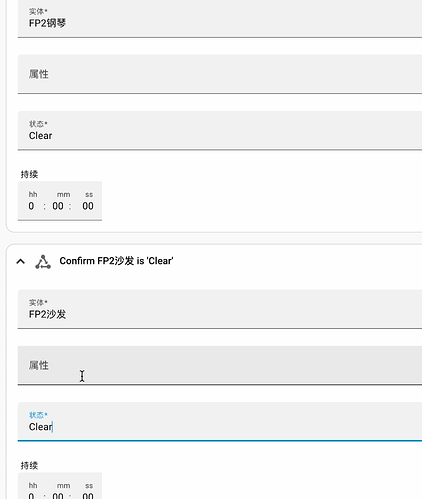
Task: Click the state condition icon beside Confirm FP2沙发
Action: click(x=43, y=262)
